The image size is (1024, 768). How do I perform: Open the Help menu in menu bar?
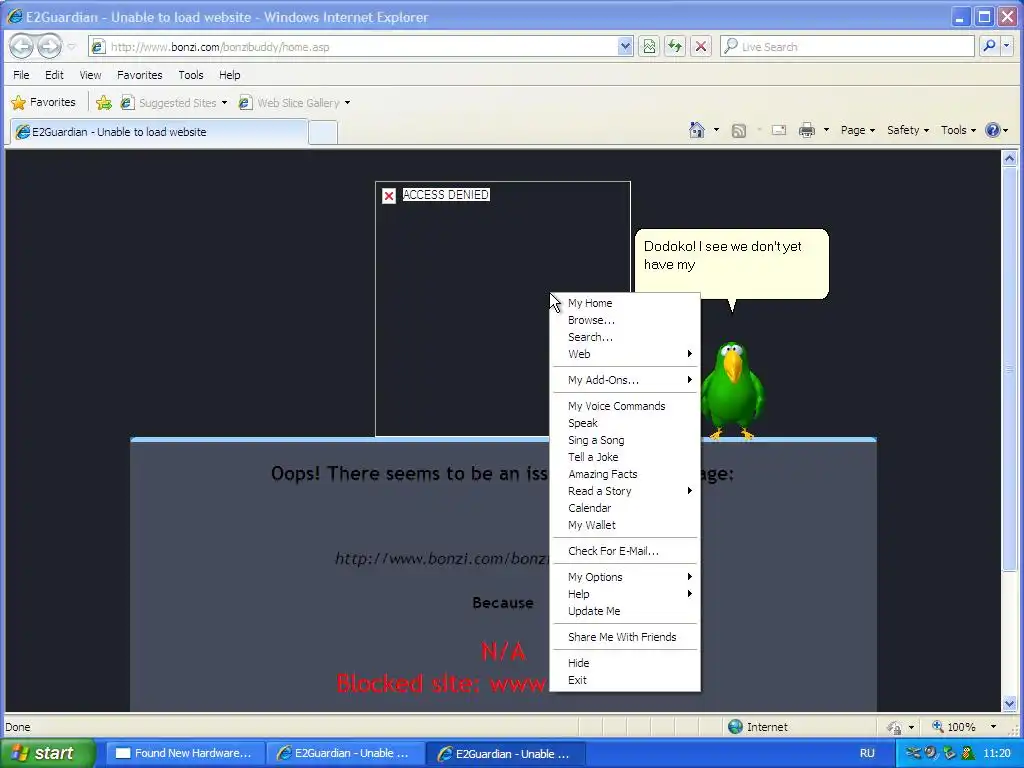[229, 75]
